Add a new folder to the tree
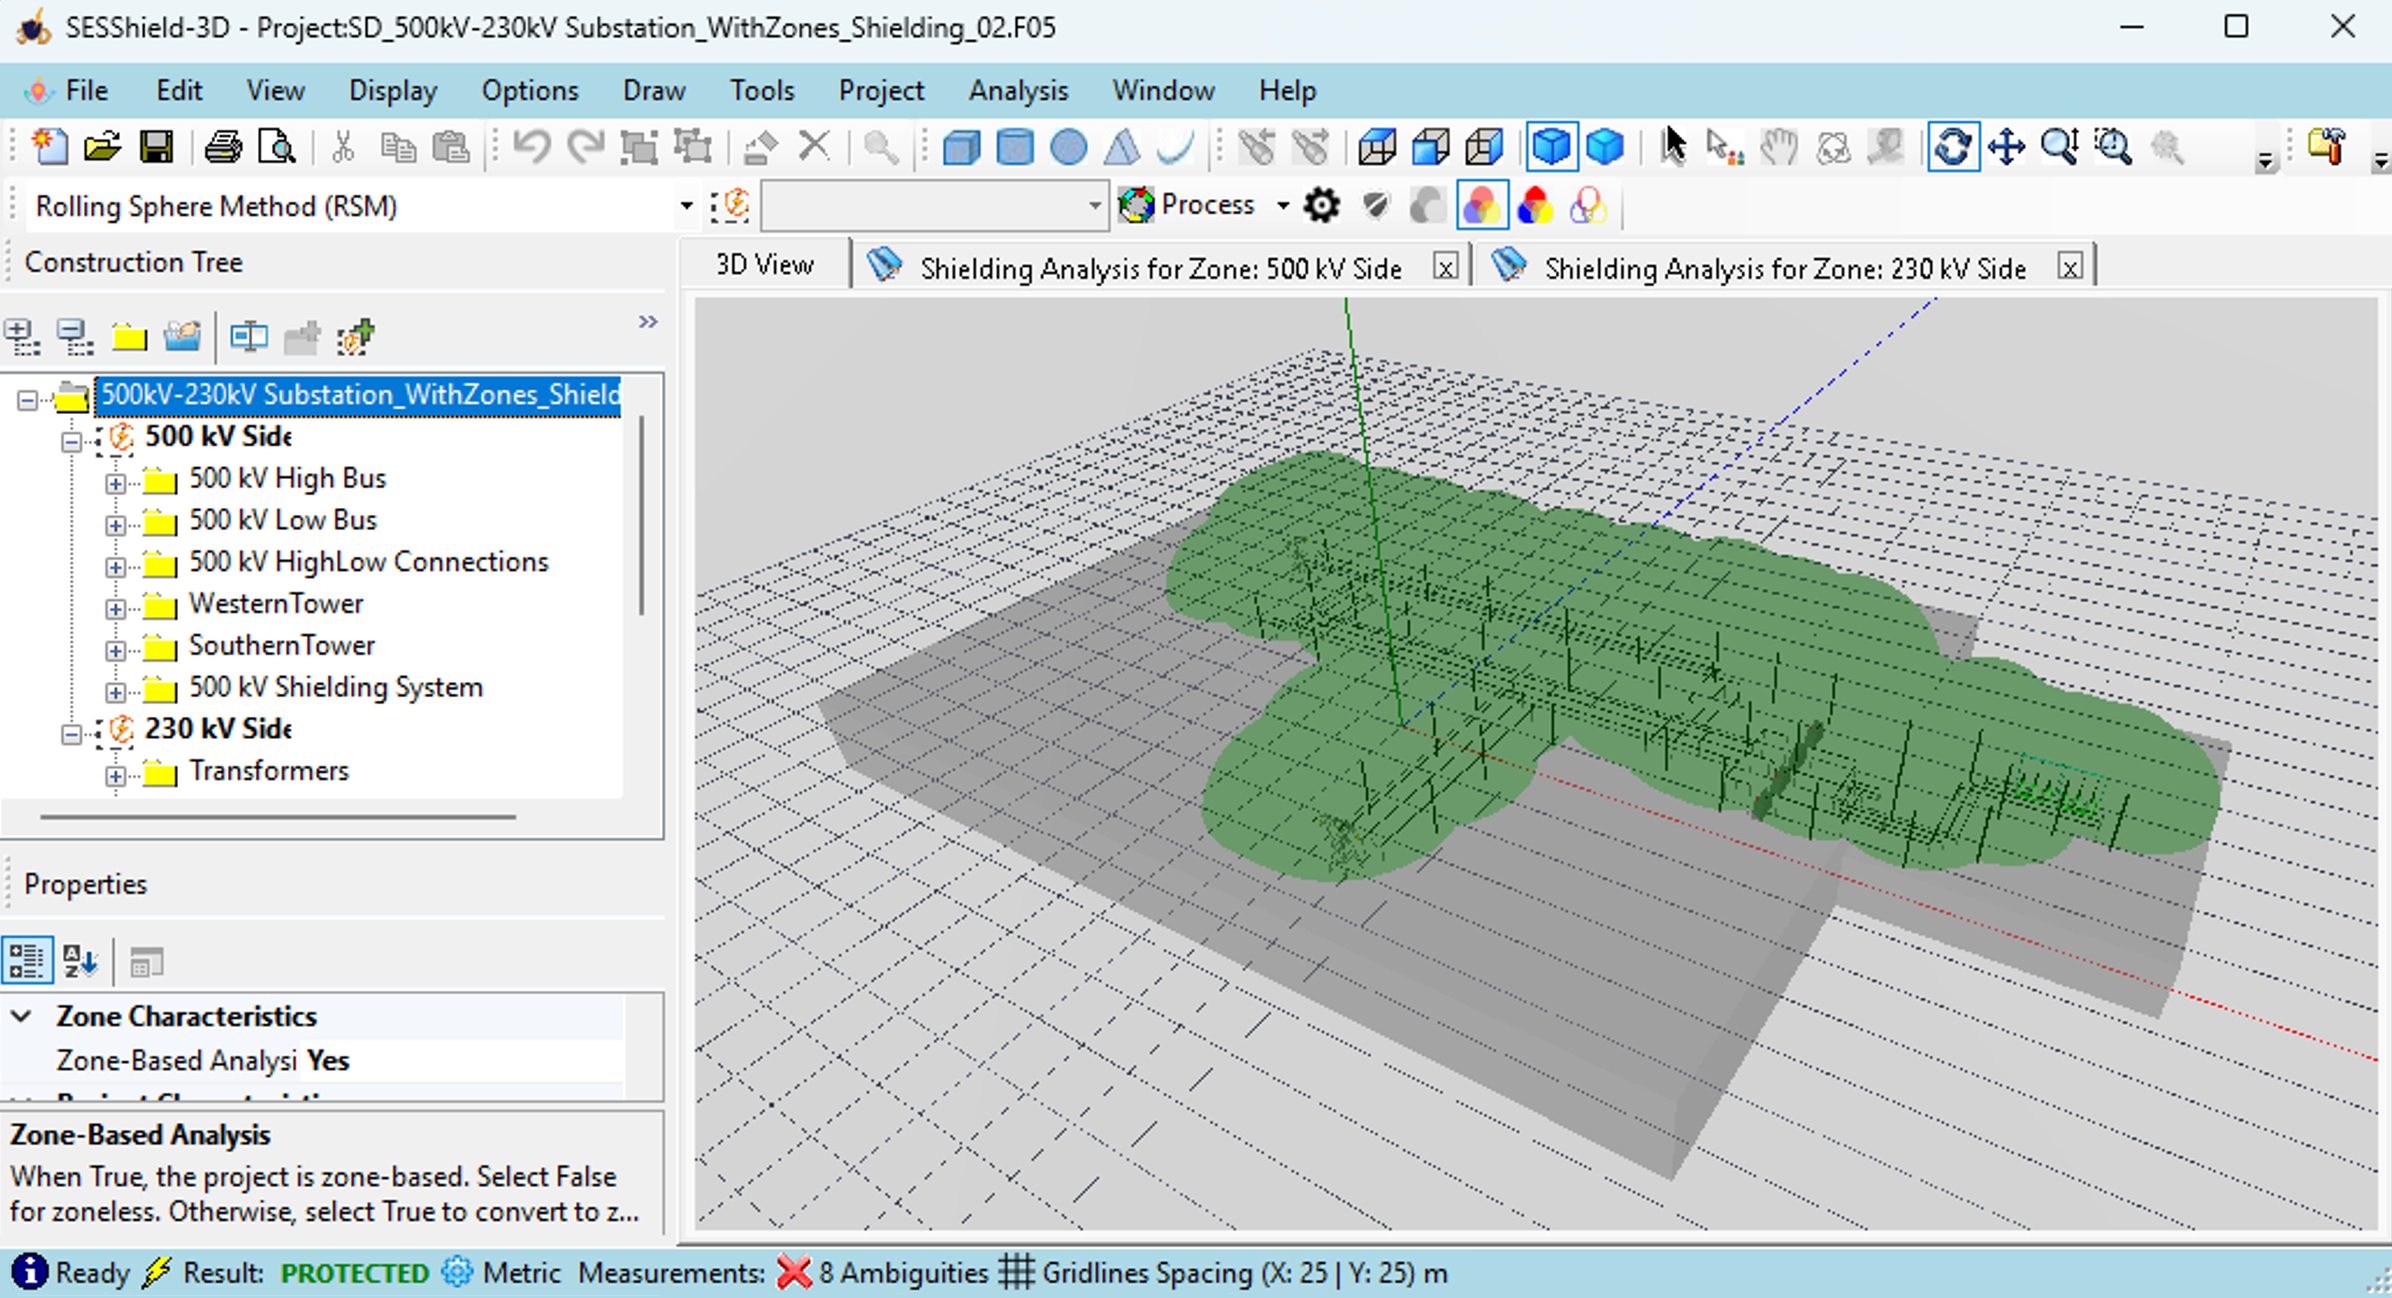This screenshot has width=2392, height=1298. click(129, 337)
